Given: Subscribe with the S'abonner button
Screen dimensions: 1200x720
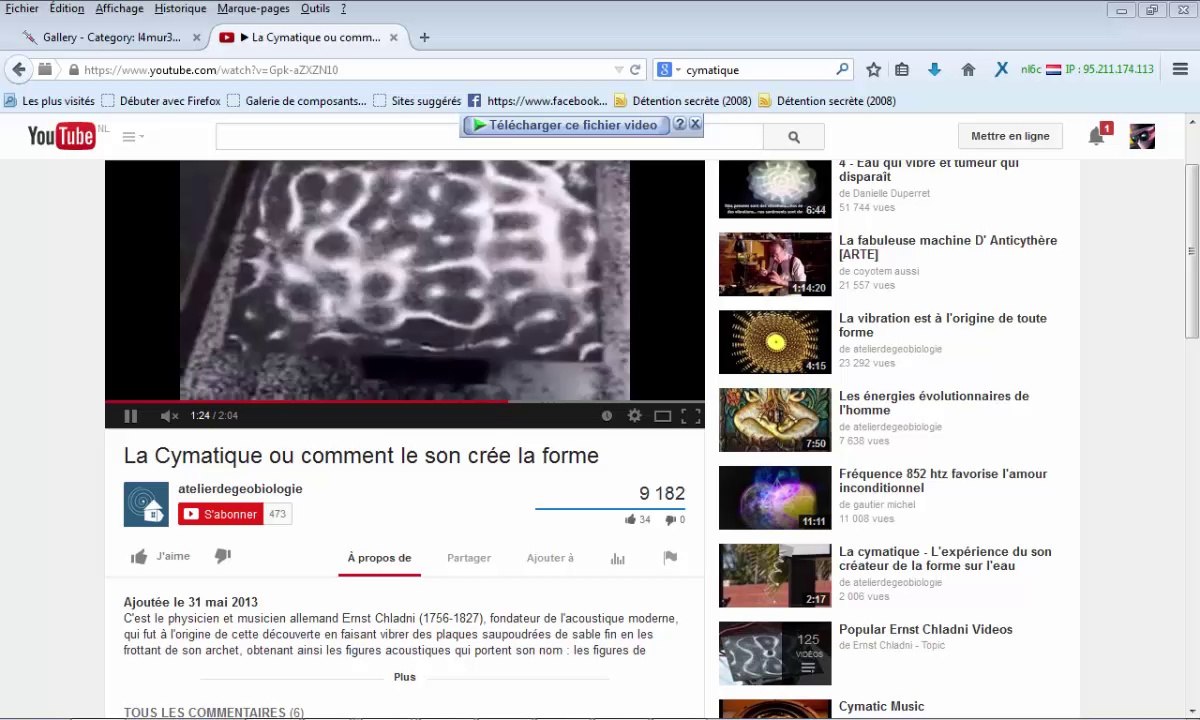Looking at the screenshot, I should 220,514.
